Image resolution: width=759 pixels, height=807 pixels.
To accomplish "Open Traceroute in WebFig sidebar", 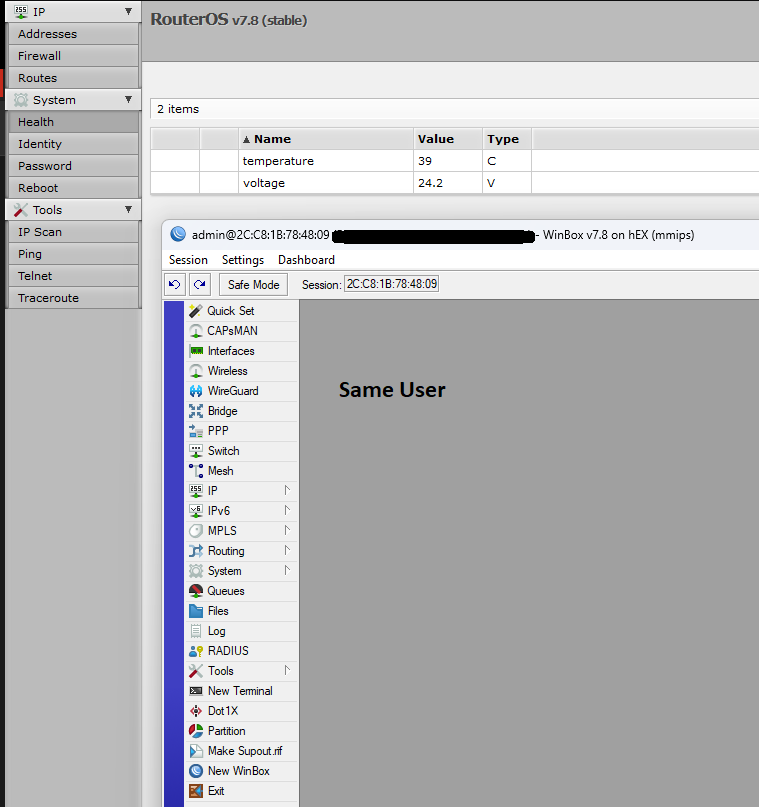I will [x=74, y=299].
